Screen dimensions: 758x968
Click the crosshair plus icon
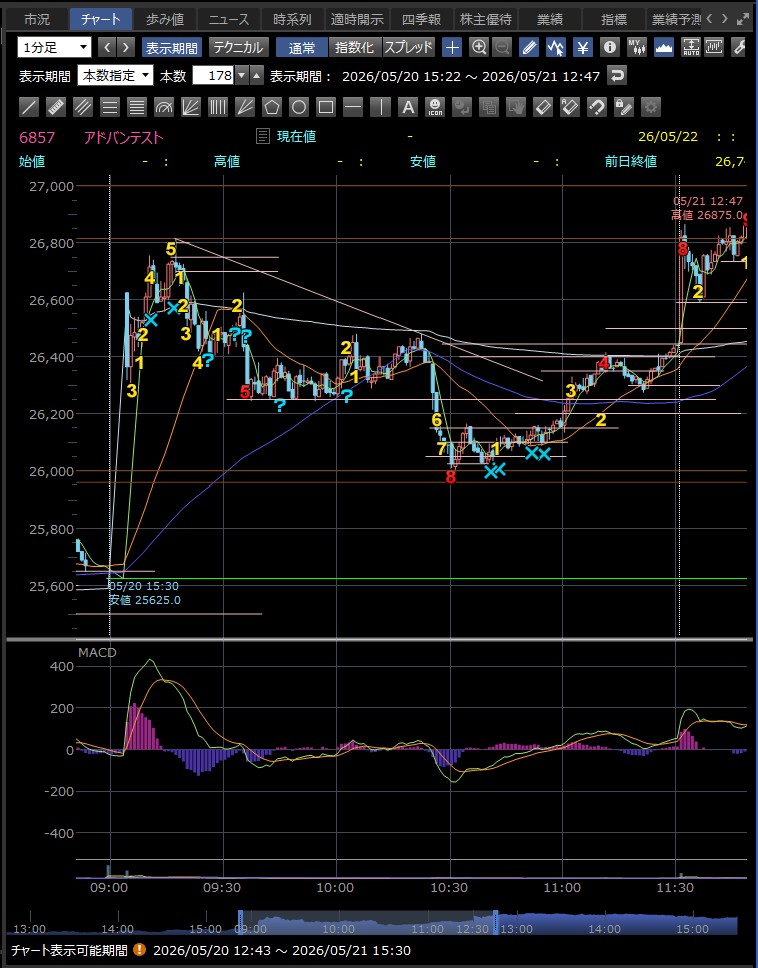(452, 48)
